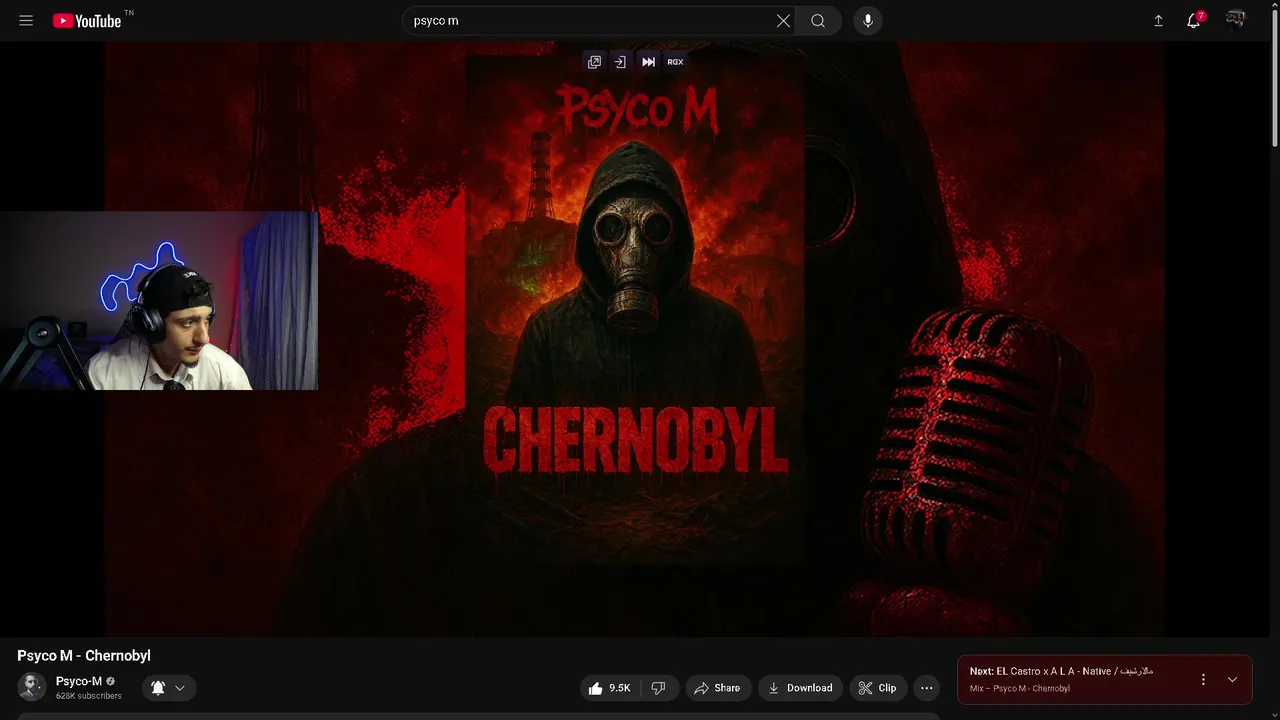Click the RGX overlay button
Image resolution: width=1280 pixels, height=720 pixels.
pyautogui.click(x=675, y=62)
